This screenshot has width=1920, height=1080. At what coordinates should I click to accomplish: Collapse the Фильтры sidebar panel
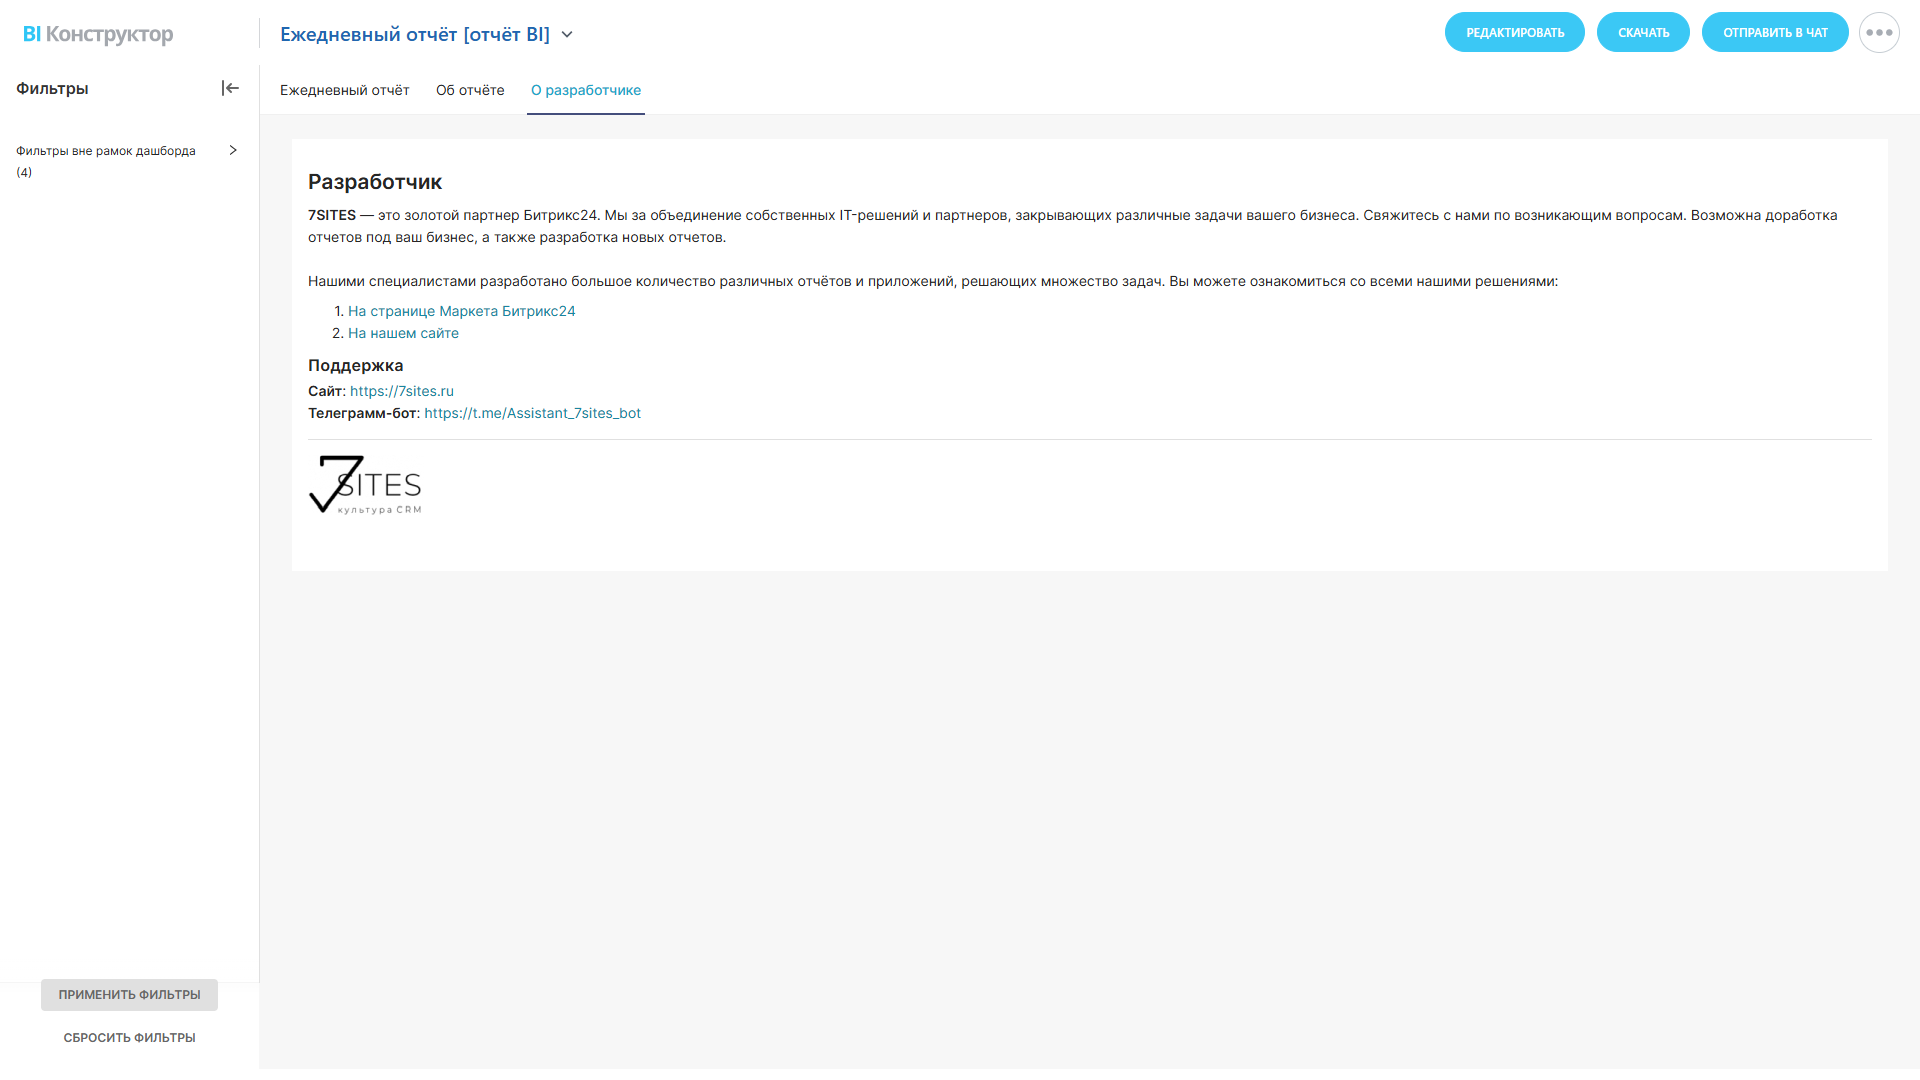(x=230, y=88)
